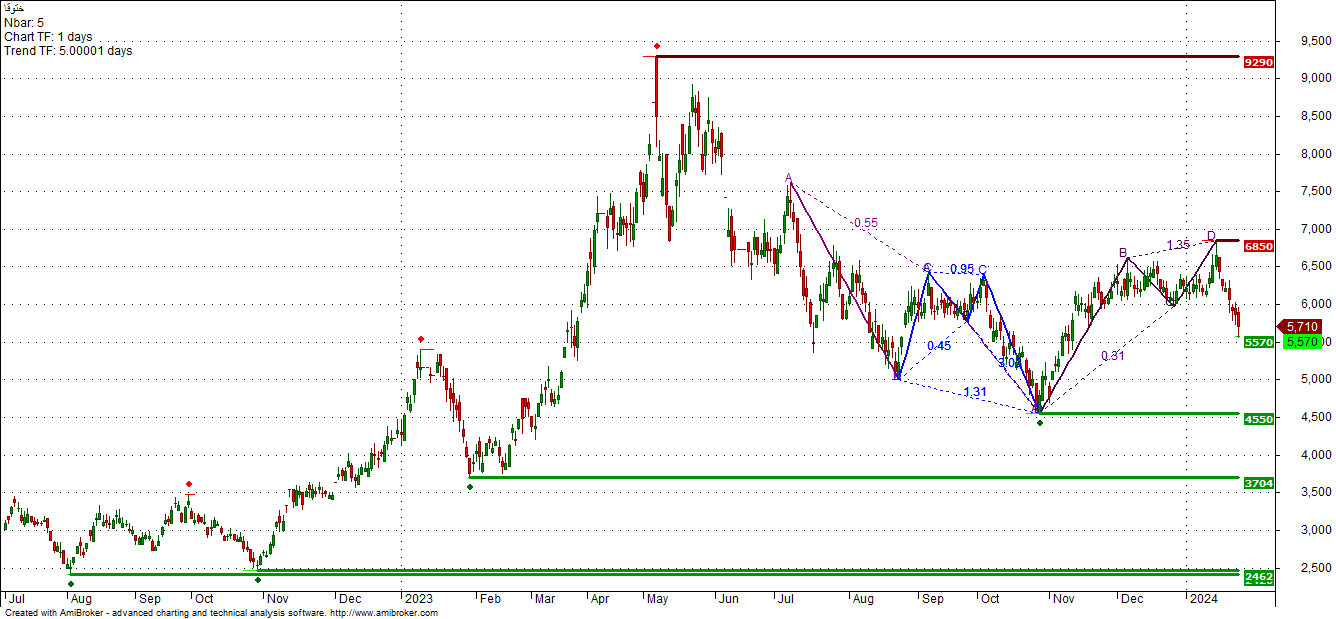This screenshot has height=619, width=1336.
Task: Select the green 5570 price label
Action: [x=1258, y=342]
